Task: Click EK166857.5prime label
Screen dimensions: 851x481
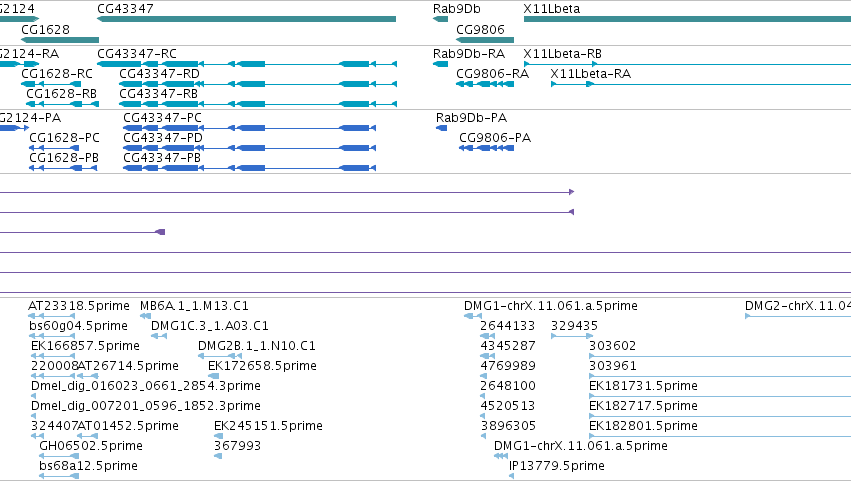Action: [85, 346]
